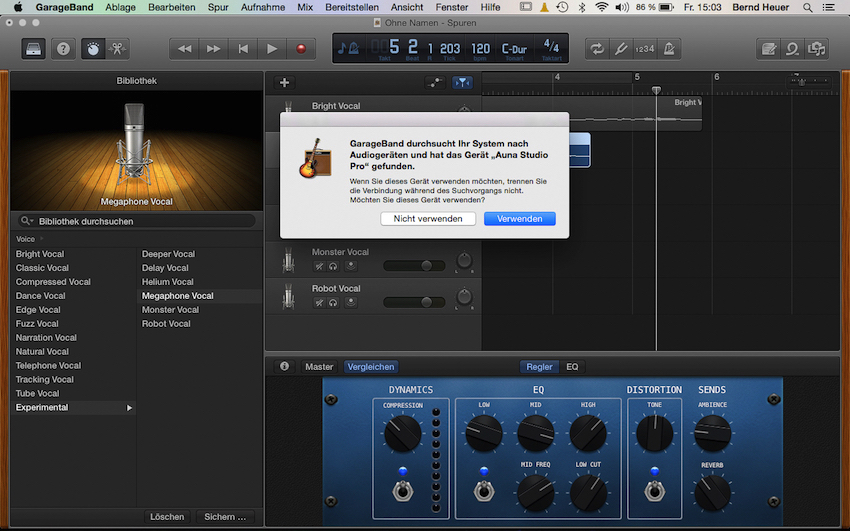850x531 pixels.
Task: Click the Robot Vocal pan knob
Action: click(464, 297)
